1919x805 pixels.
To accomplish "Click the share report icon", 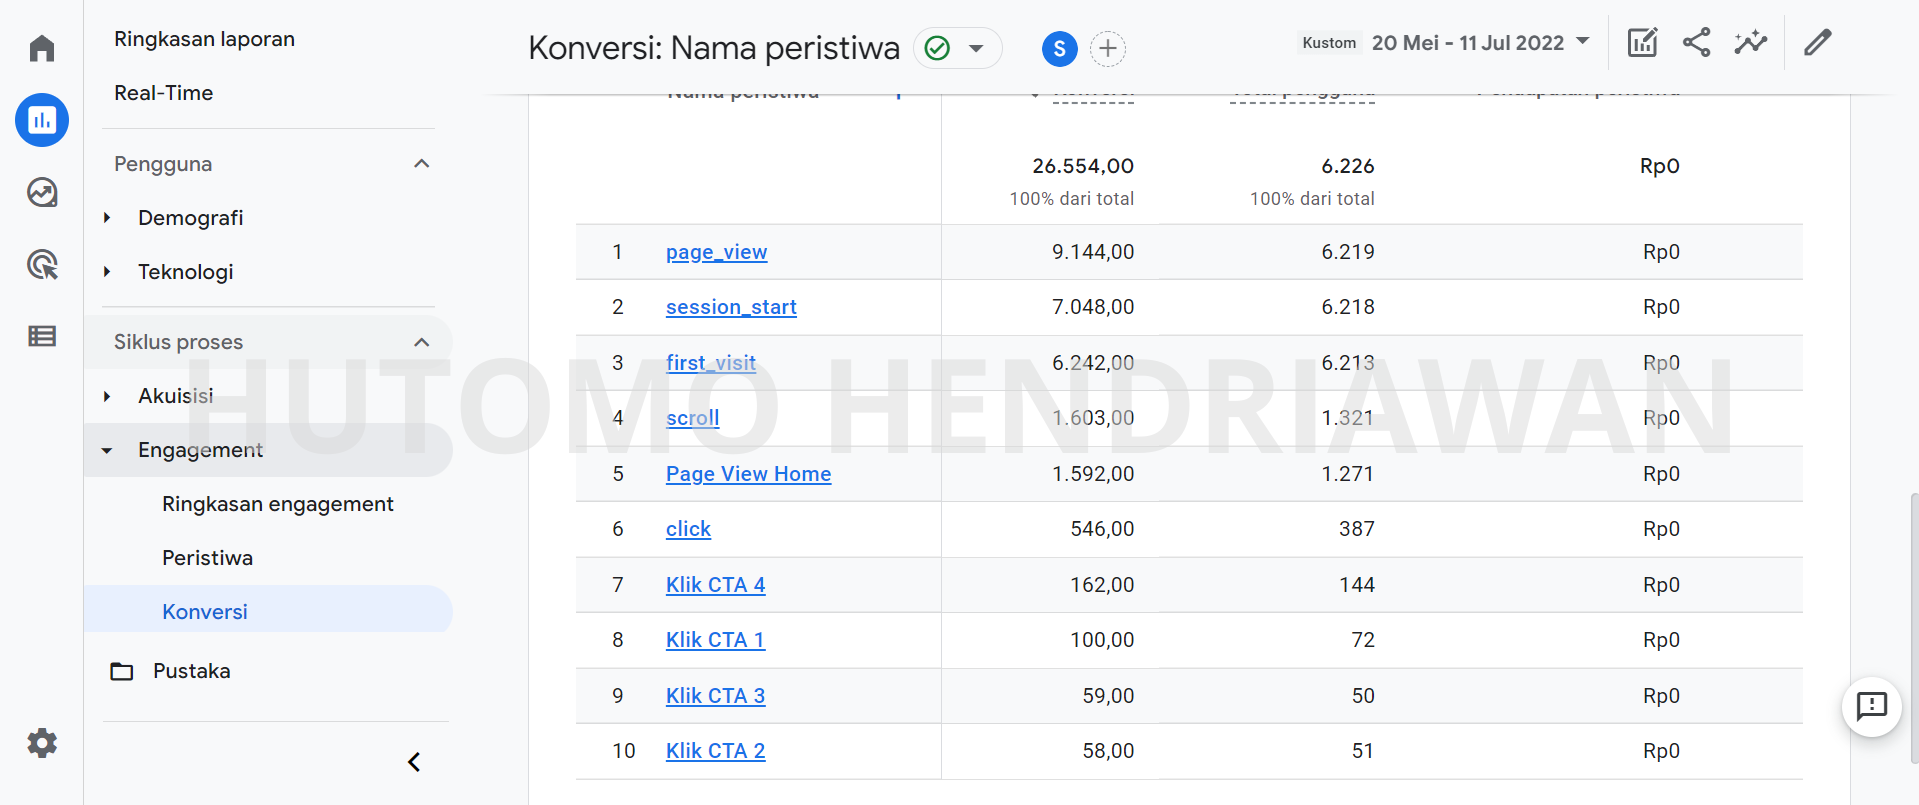I will point(1696,42).
